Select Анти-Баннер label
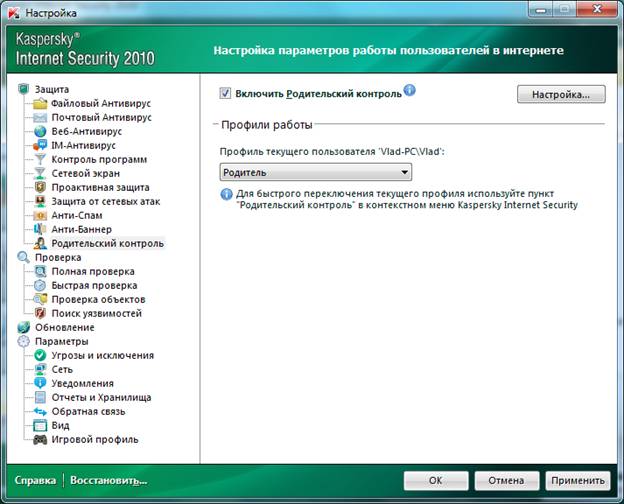This screenshot has width=624, height=504. coord(82,229)
